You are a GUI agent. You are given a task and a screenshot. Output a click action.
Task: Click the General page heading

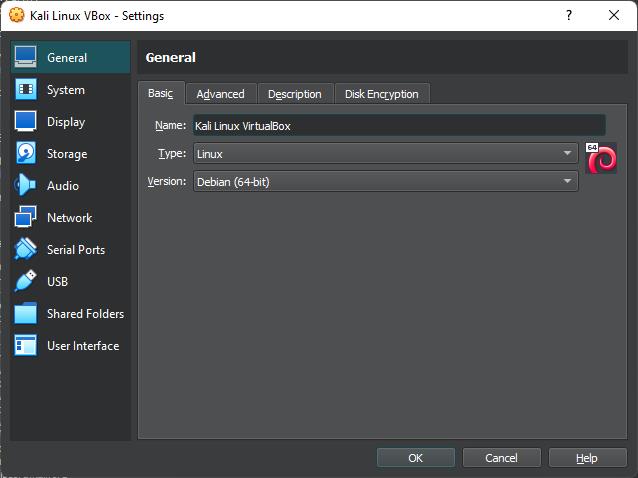tap(170, 57)
